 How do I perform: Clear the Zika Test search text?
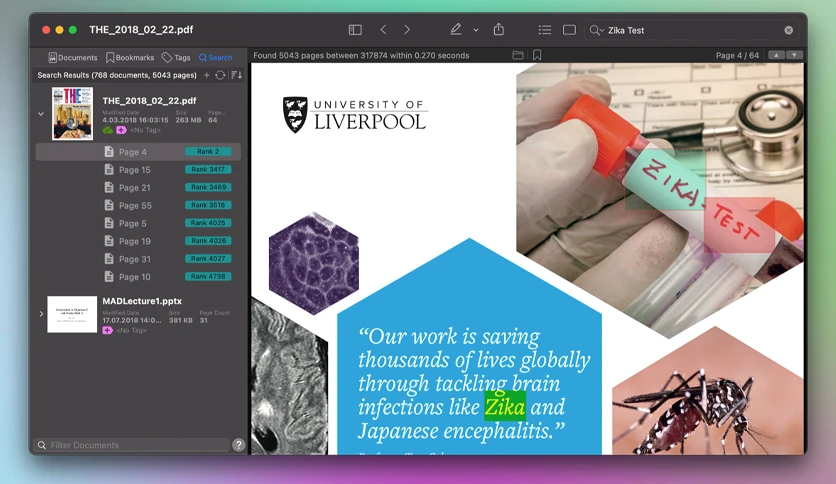[x=789, y=30]
